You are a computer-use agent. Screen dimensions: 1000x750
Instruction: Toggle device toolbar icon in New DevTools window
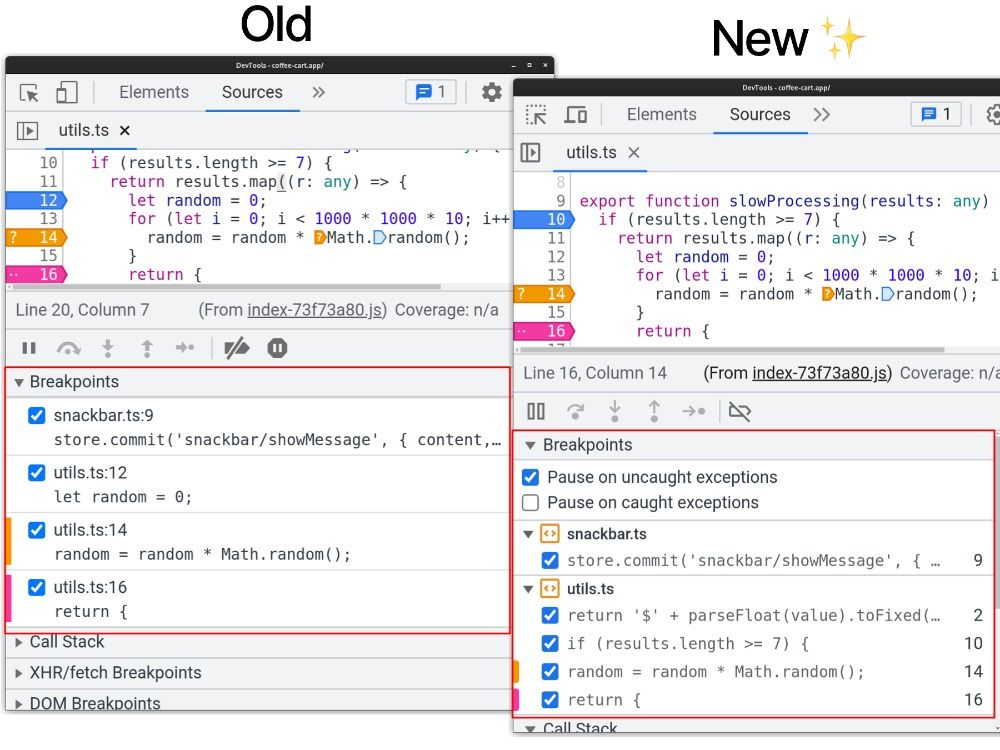tap(576, 115)
